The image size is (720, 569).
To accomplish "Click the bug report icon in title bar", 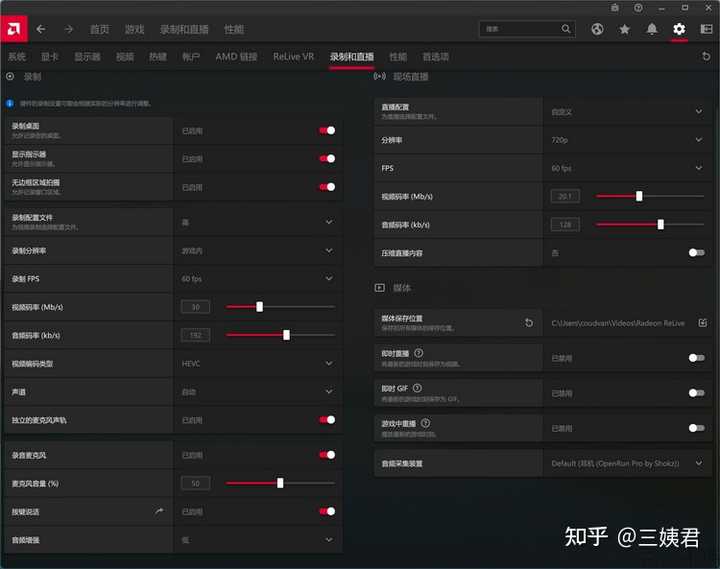I will tap(615, 8).
